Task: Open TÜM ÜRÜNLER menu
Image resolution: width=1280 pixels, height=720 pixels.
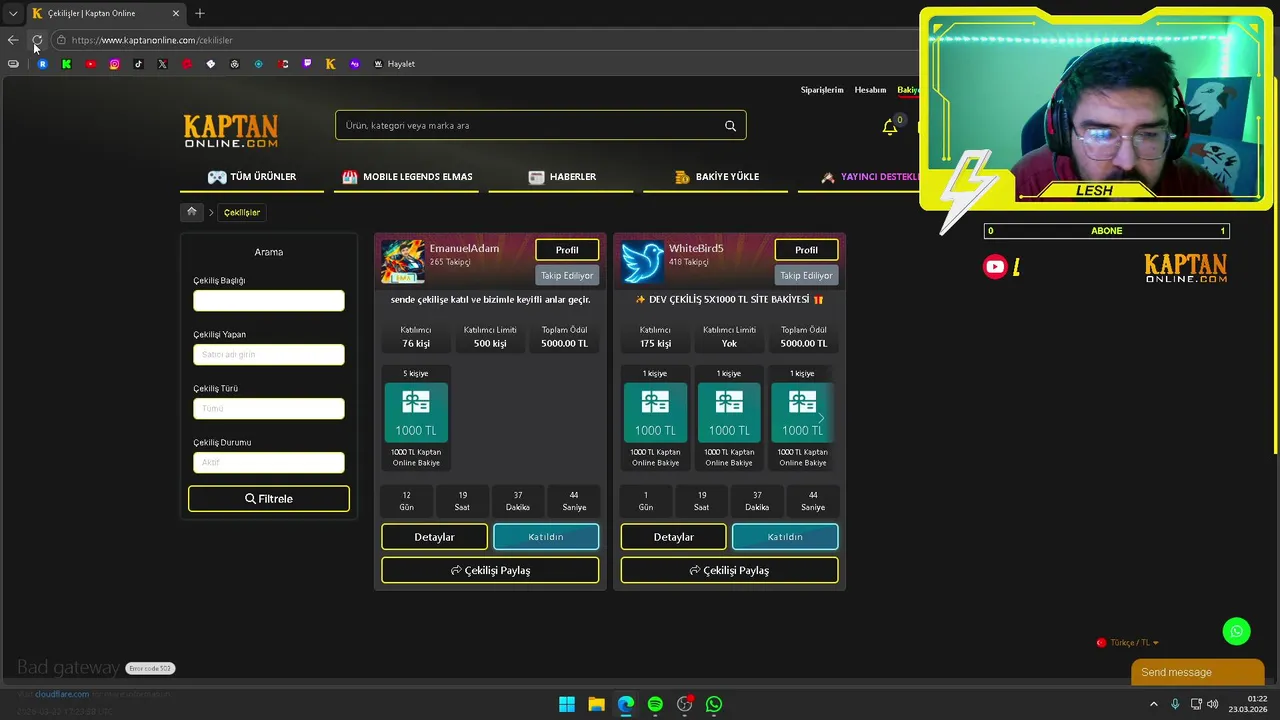Action: [x=252, y=177]
